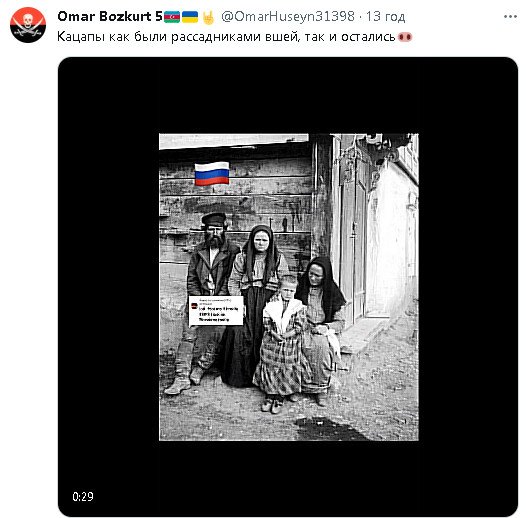The image size is (526, 518).
Task: Play the 0:29 video
Action: (x=288, y=287)
